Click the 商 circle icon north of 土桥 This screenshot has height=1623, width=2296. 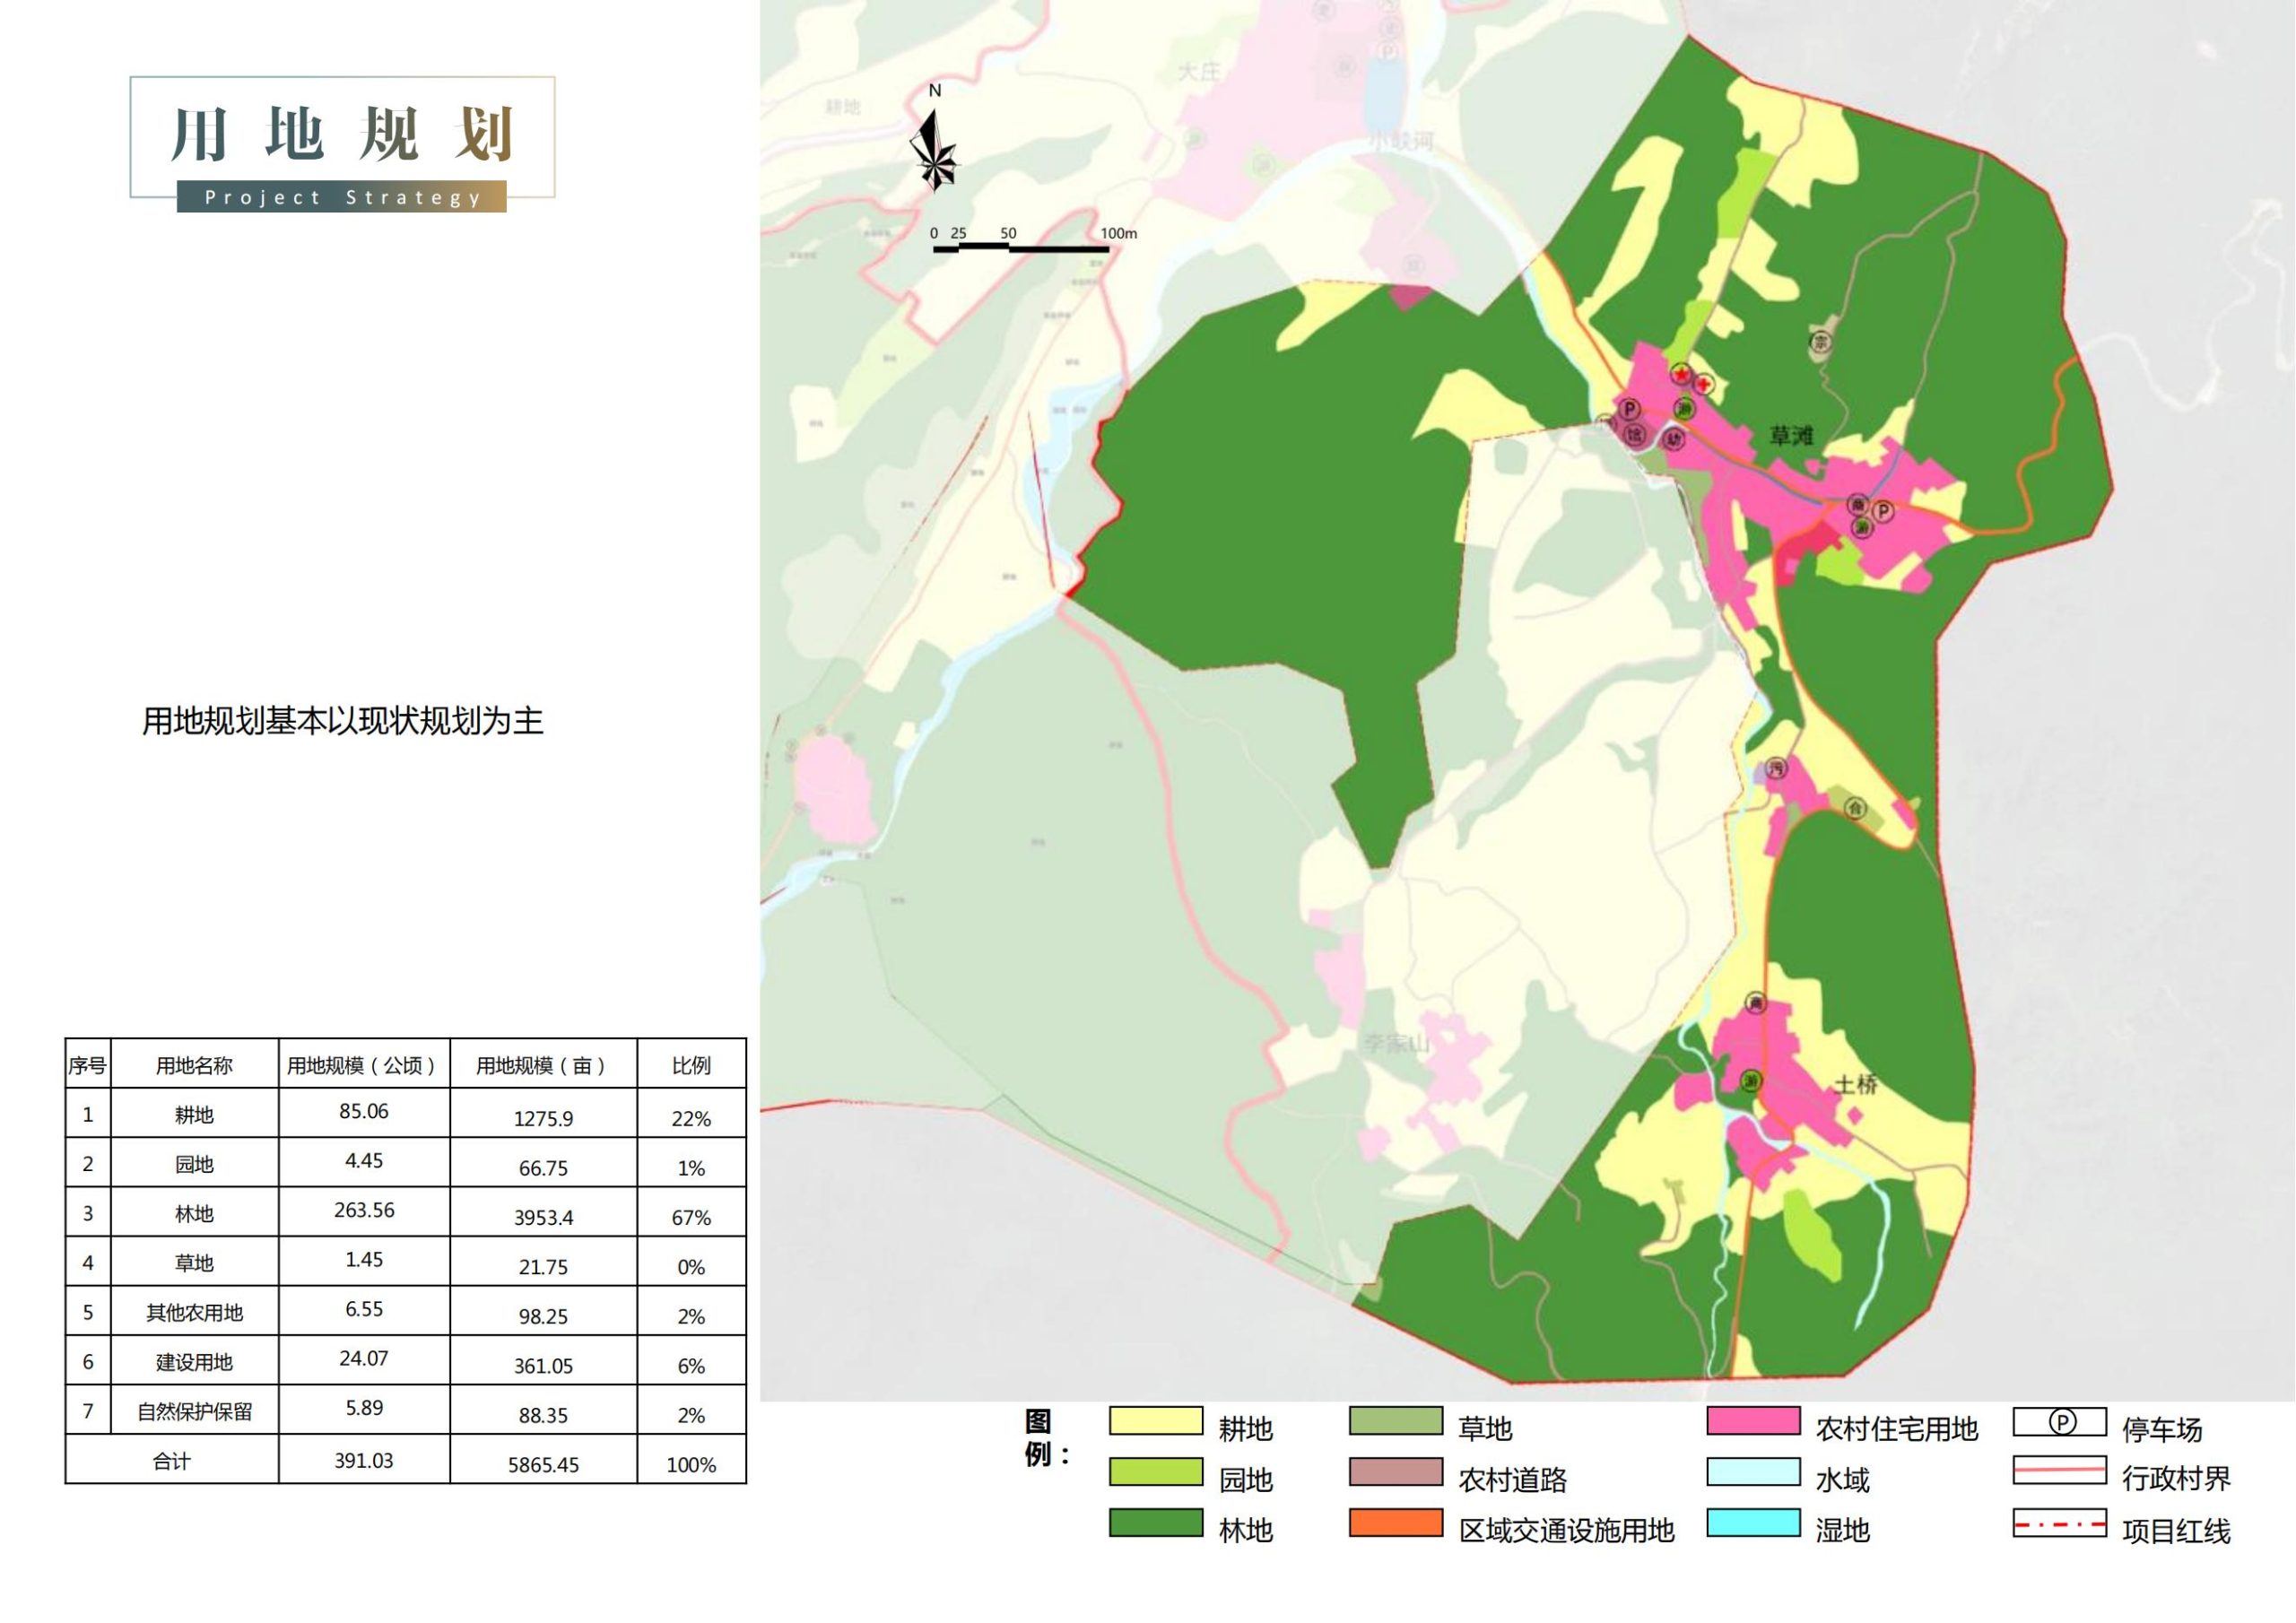[1755, 1003]
